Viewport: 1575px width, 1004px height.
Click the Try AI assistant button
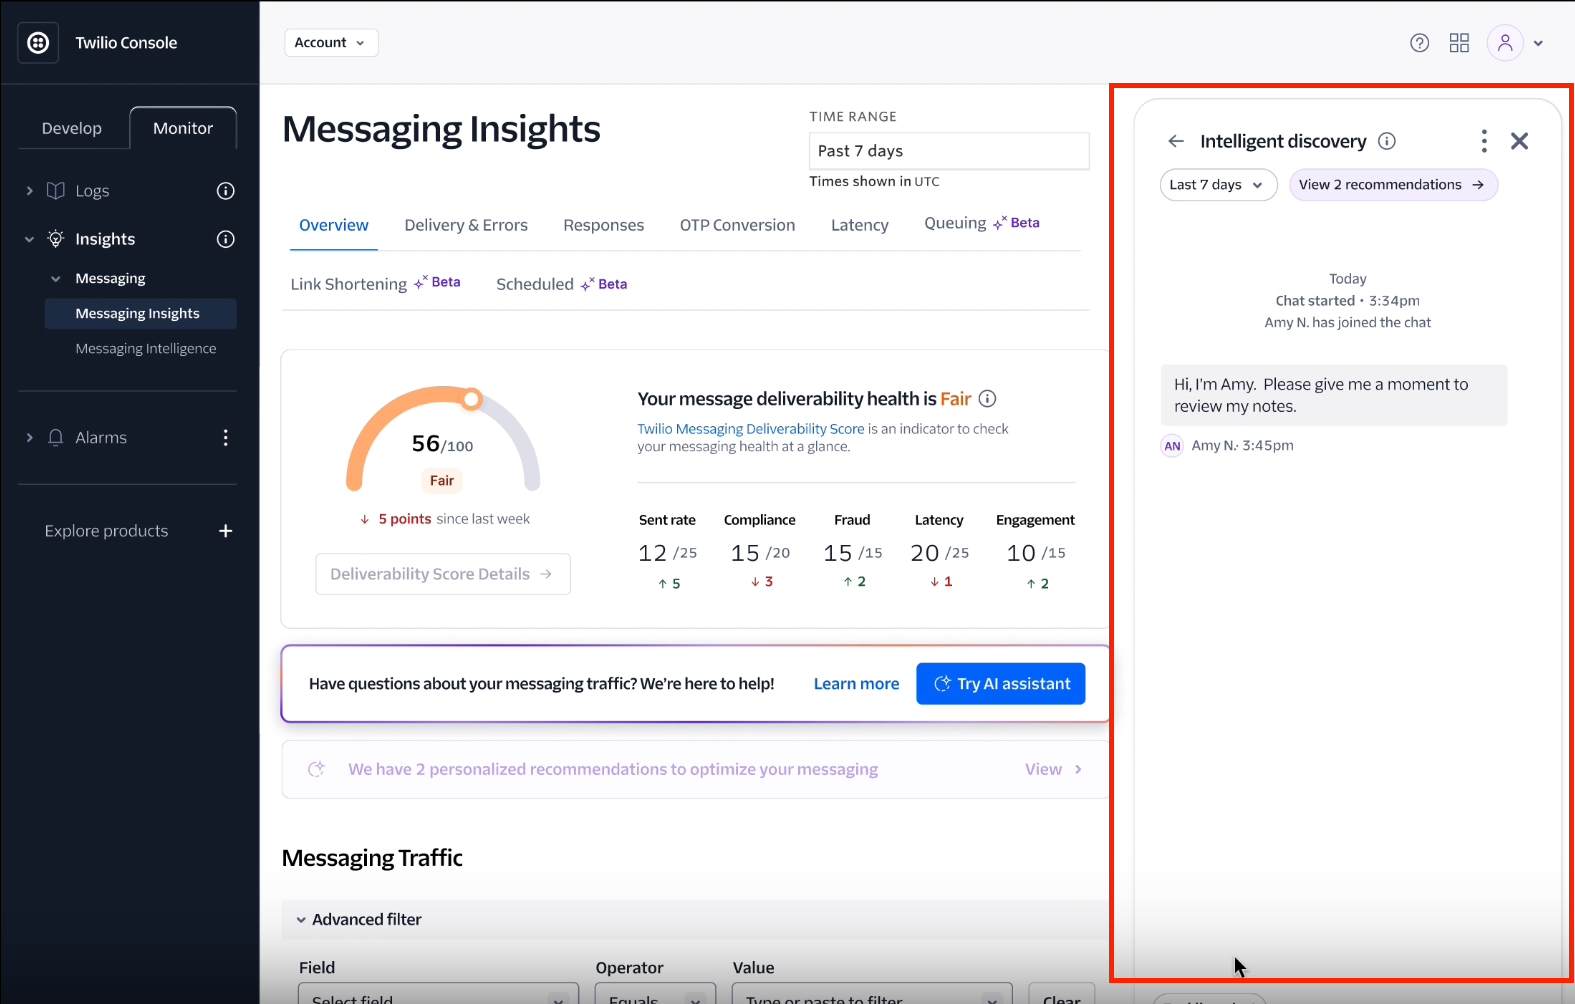pos(1000,684)
